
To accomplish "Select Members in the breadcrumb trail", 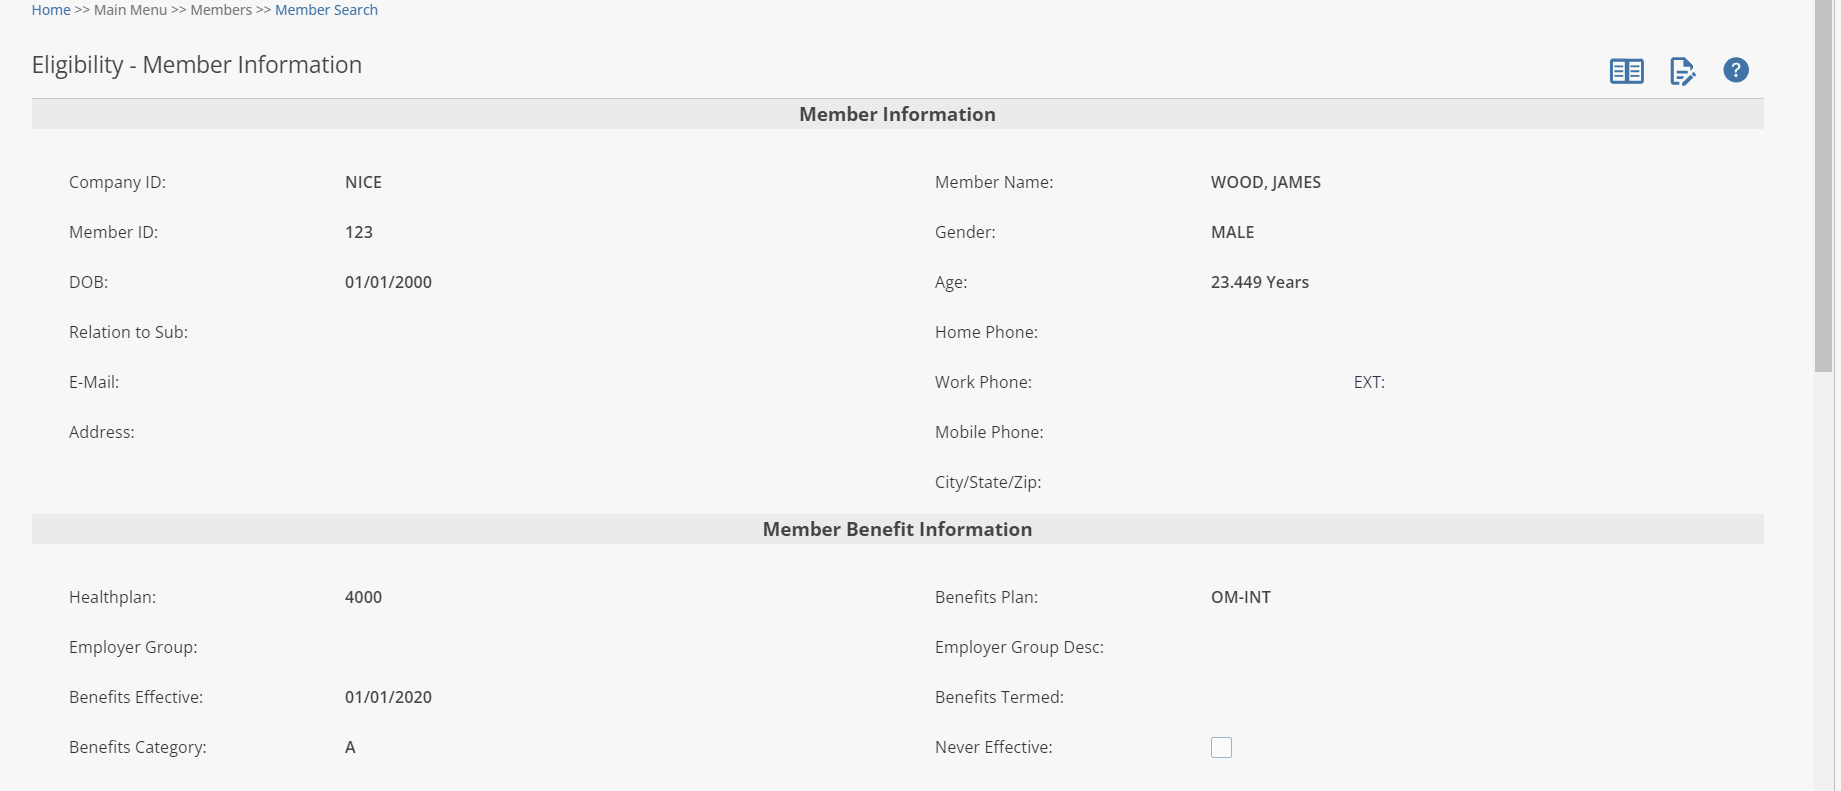I will coord(221,10).
